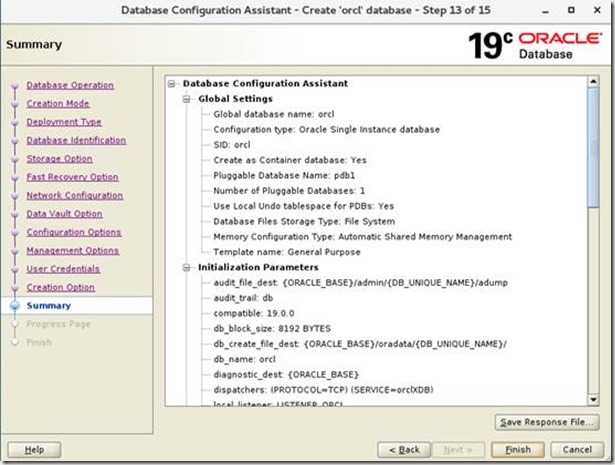
Task: Select the 'compatible: 19.0.0' row
Action: 254,313
